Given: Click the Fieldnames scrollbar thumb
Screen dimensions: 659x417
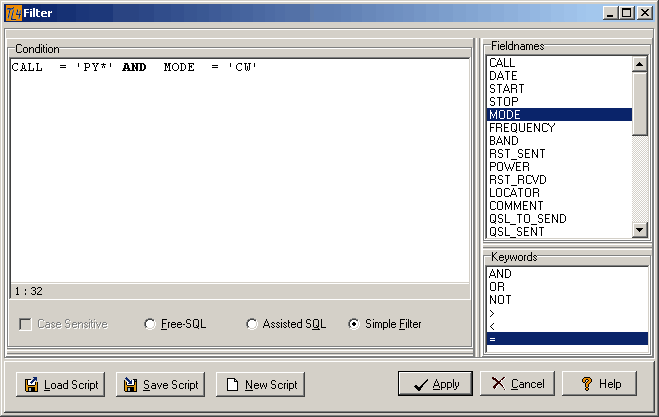Looking at the screenshot, I should click(640, 104).
